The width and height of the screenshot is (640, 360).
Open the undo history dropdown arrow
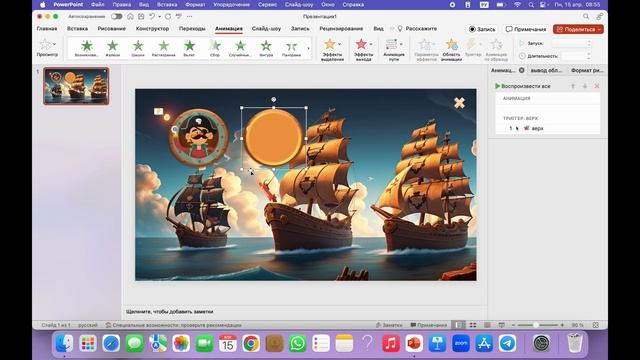point(159,16)
